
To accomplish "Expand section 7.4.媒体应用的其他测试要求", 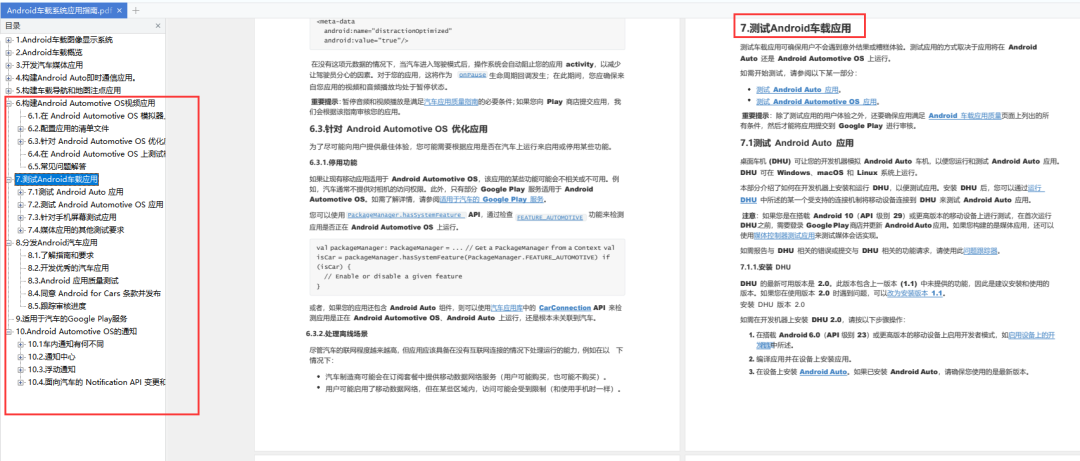I will tap(21, 229).
